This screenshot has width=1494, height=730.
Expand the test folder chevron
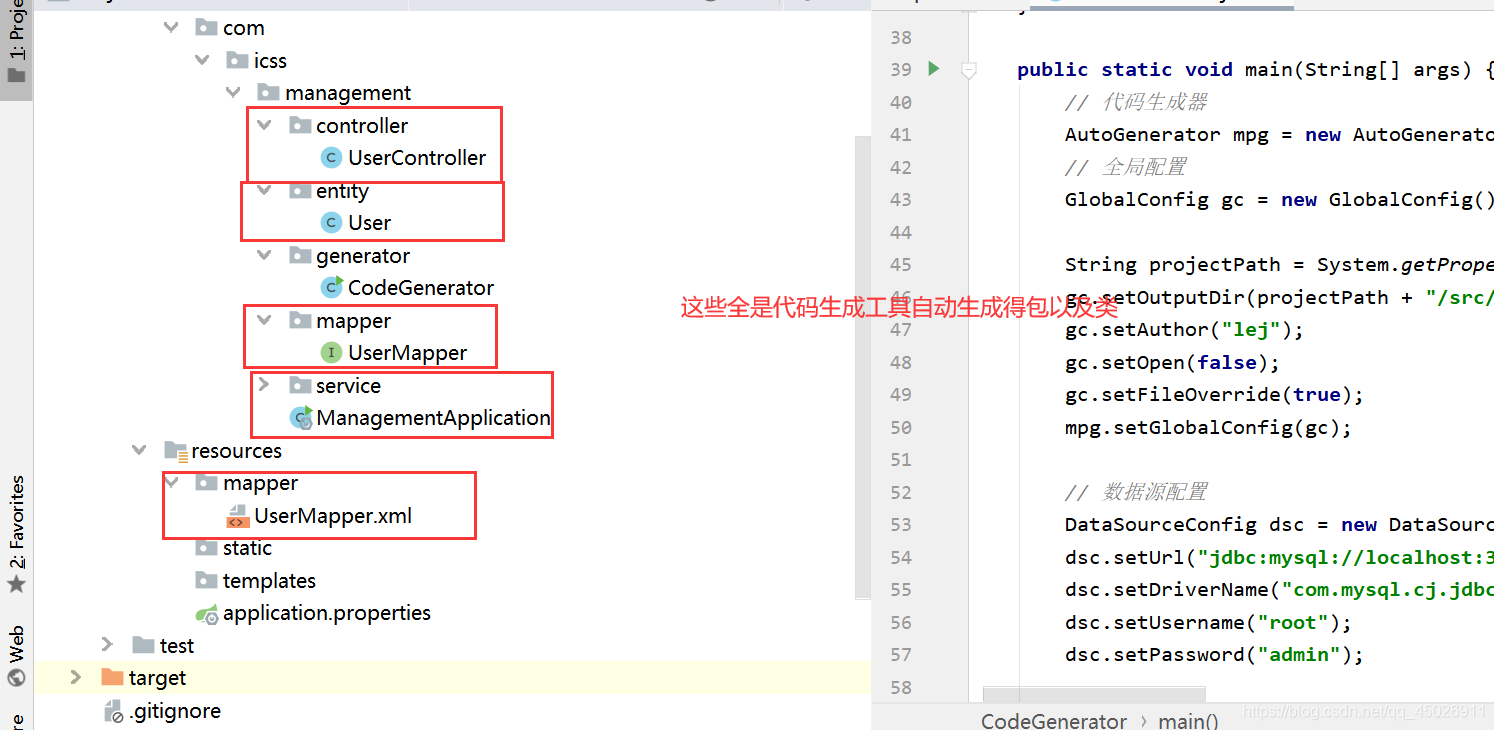(x=108, y=645)
